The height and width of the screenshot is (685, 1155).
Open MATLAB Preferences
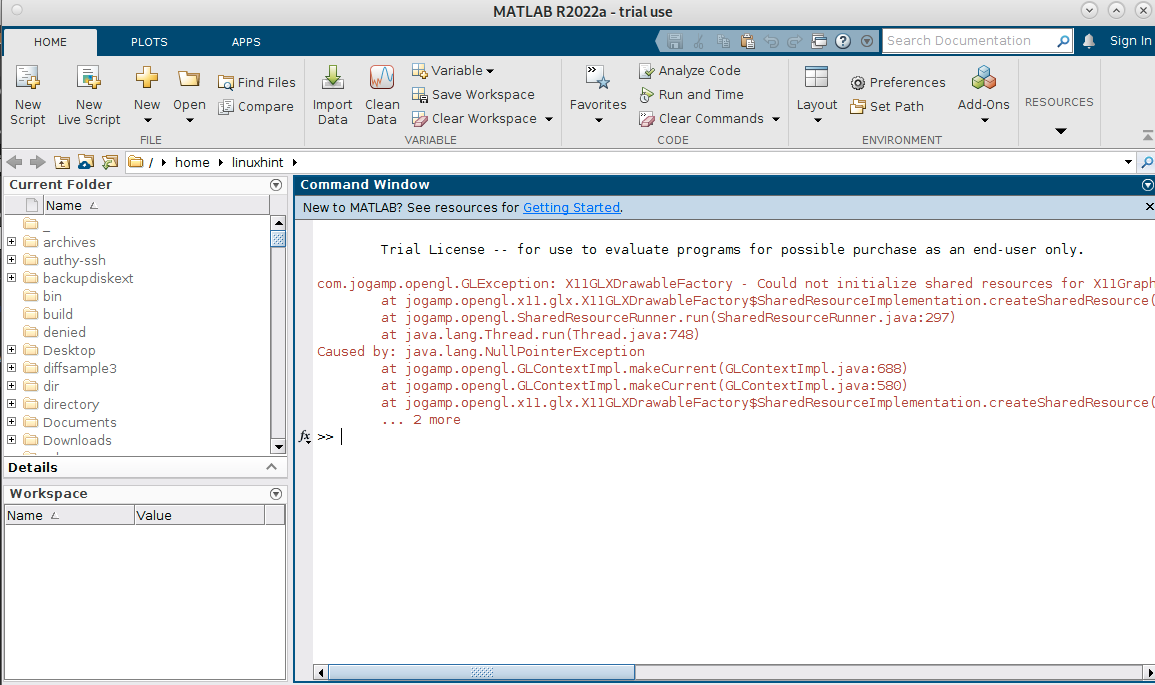point(897,82)
